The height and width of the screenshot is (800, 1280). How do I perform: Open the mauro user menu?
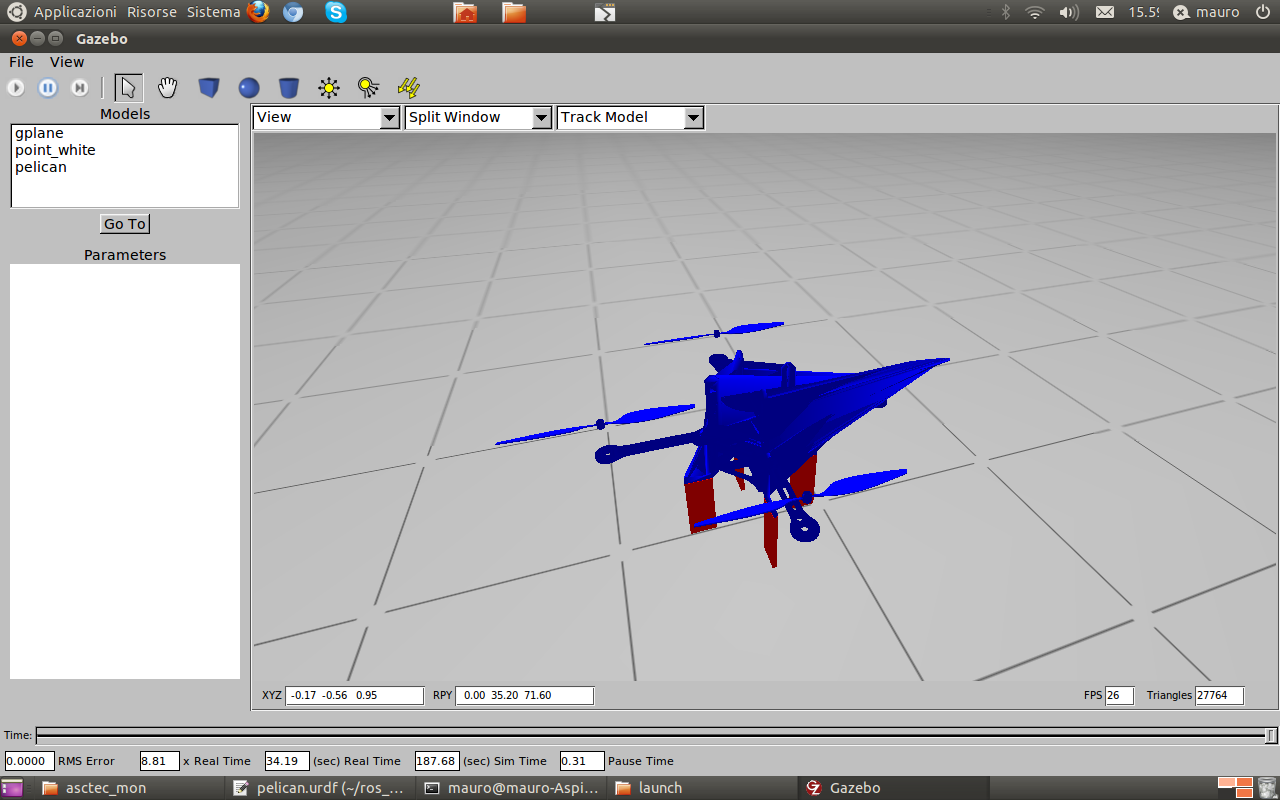tap(1206, 12)
